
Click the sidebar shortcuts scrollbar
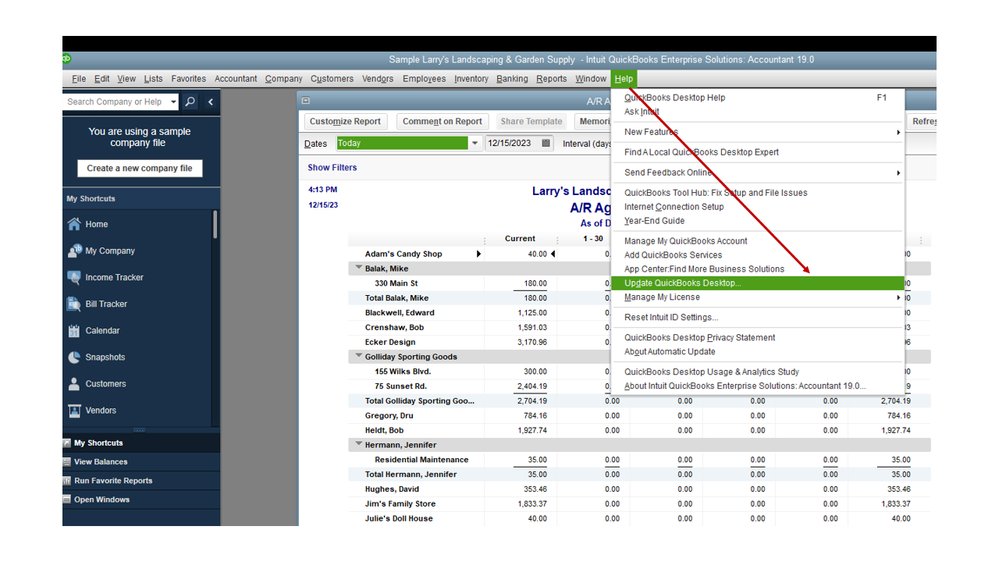(215, 225)
